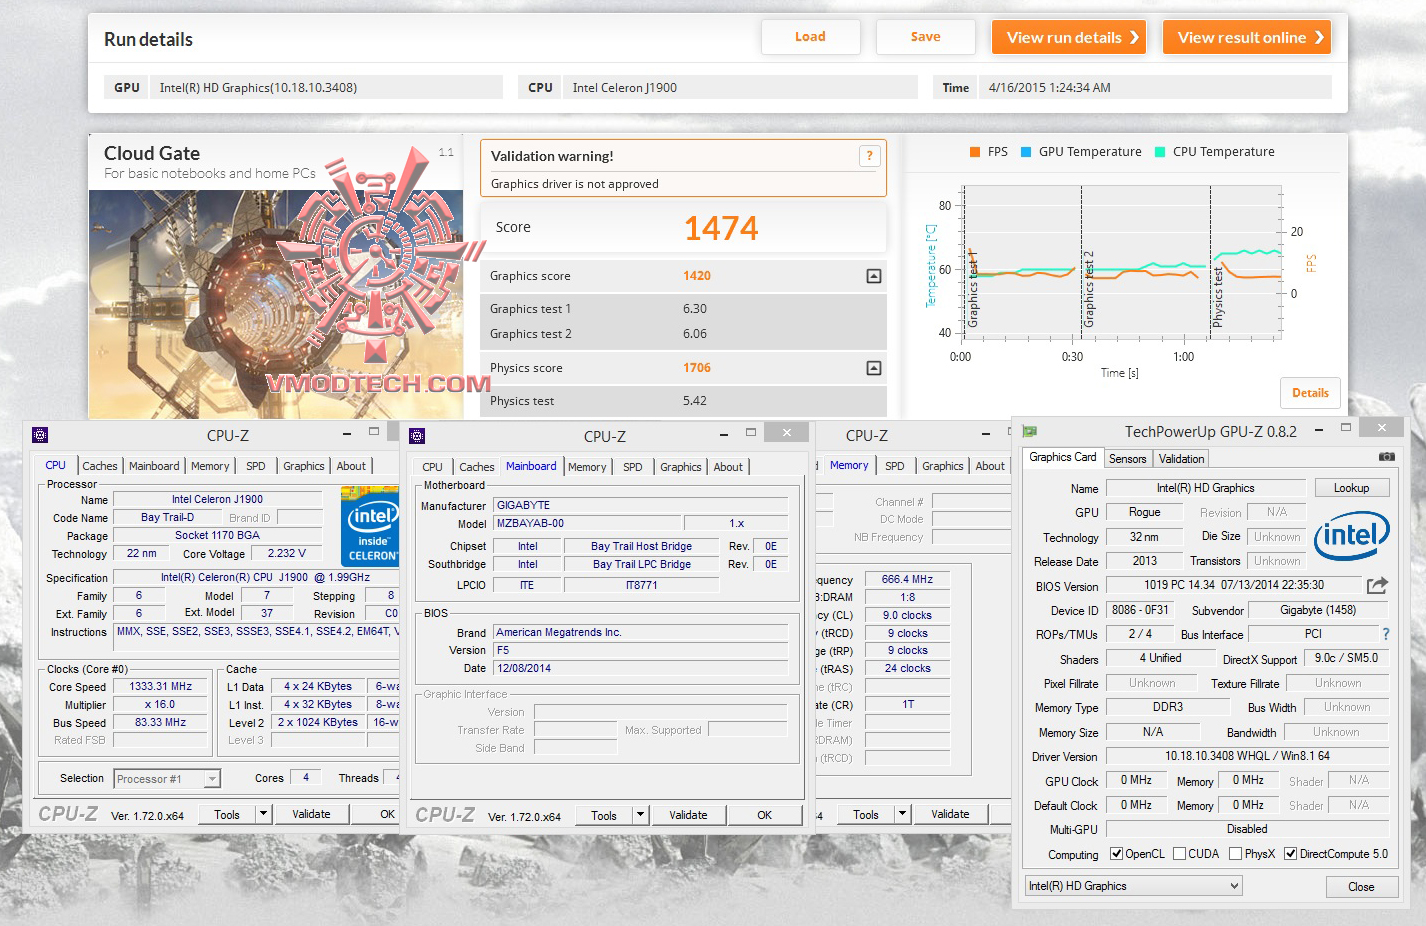Viewport: 1426px width, 926px height.
Task: Switch to Mainboard tab in first CPU-Z
Action: click(x=154, y=466)
